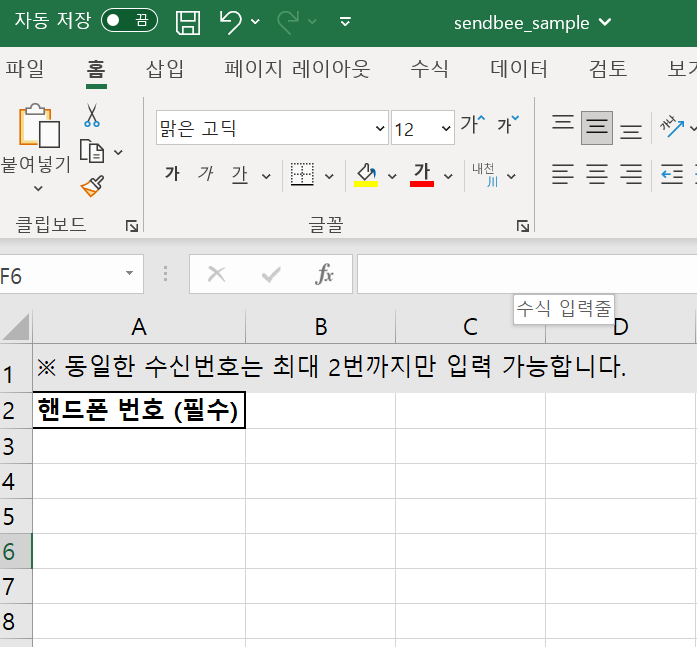The height and width of the screenshot is (647, 697).
Task: Click the Insert Function fx icon
Action: (324, 274)
